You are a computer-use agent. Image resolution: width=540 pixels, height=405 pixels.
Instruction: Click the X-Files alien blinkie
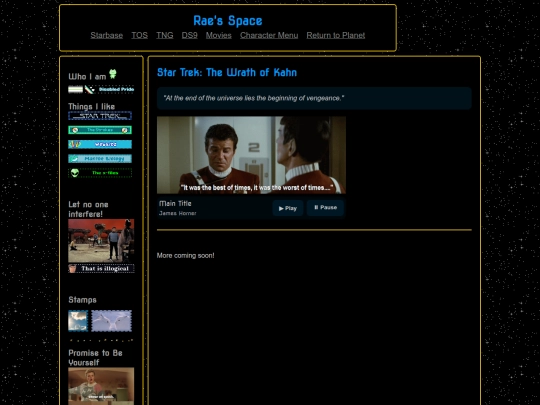pos(100,173)
